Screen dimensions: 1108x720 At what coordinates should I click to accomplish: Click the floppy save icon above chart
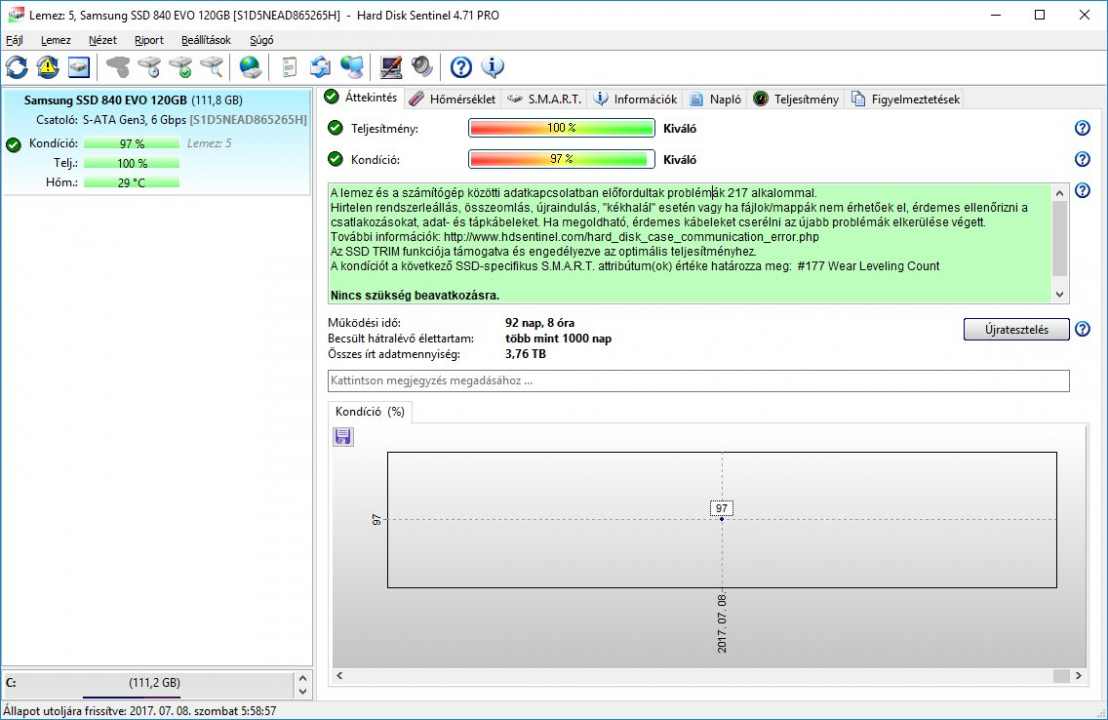(343, 437)
